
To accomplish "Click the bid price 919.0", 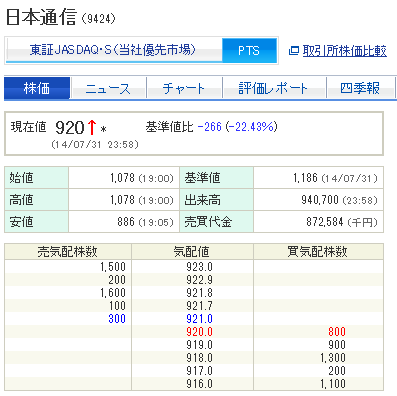I will click(199, 345).
